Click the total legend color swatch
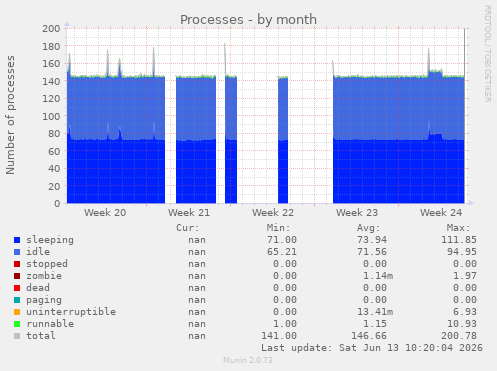This screenshot has height=371, width=497. (17, 336)
